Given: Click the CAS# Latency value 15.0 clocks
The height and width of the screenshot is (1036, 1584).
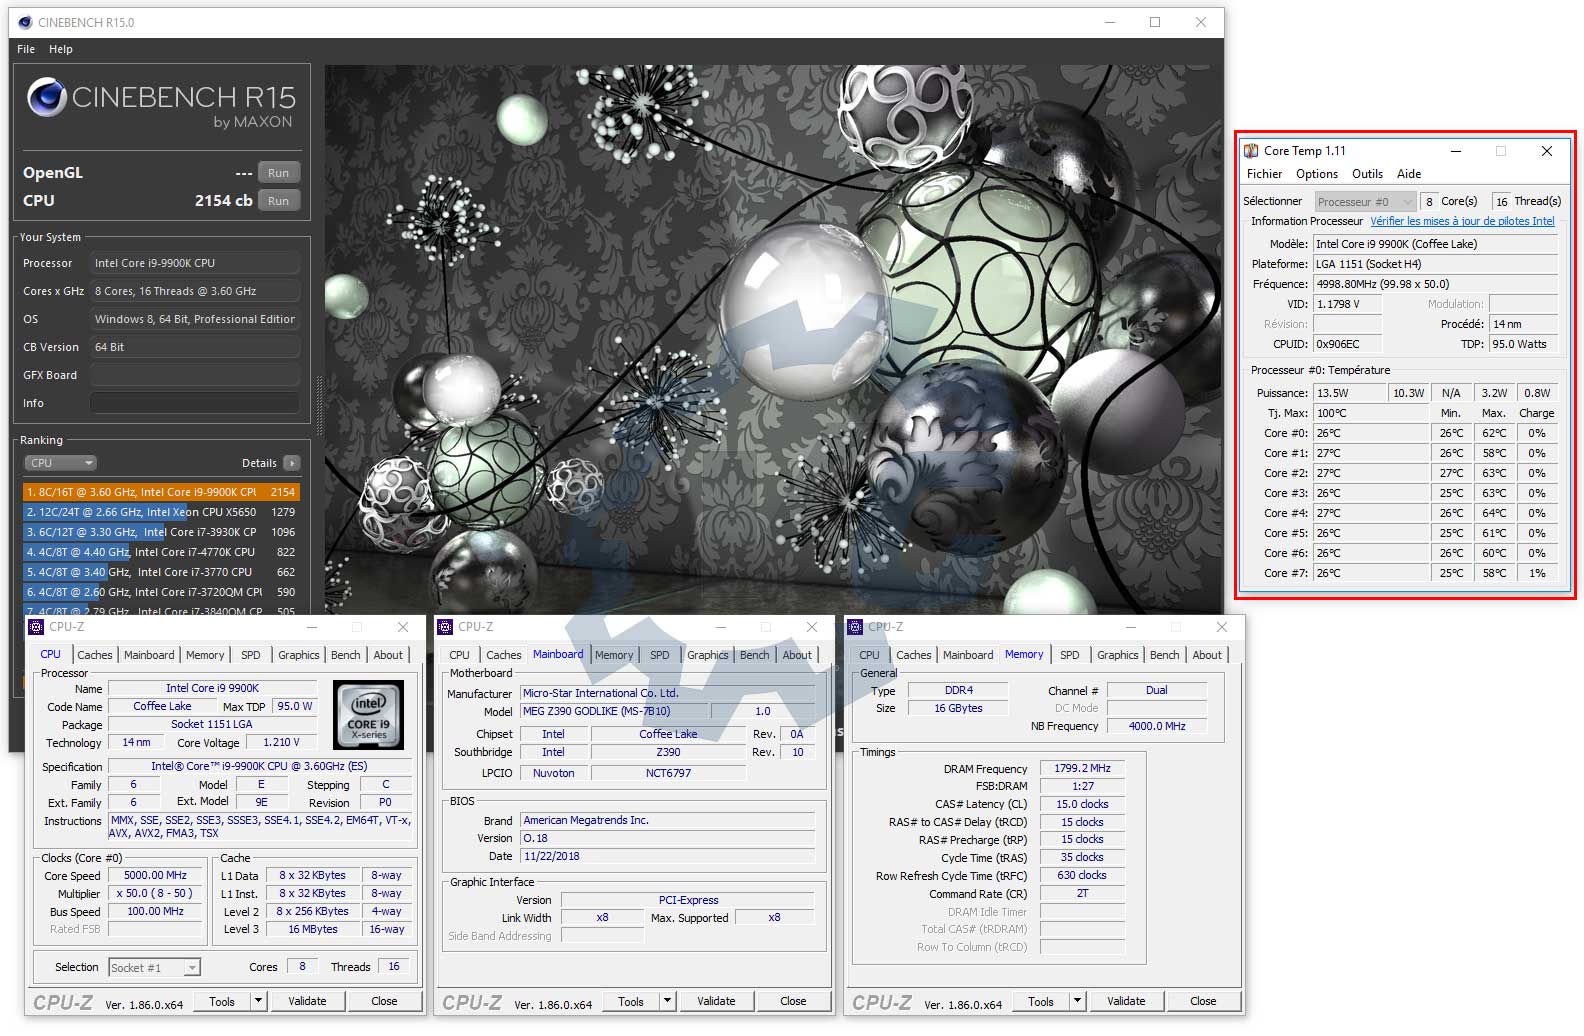Looking at the screenshot, I should click(1083, 804).
